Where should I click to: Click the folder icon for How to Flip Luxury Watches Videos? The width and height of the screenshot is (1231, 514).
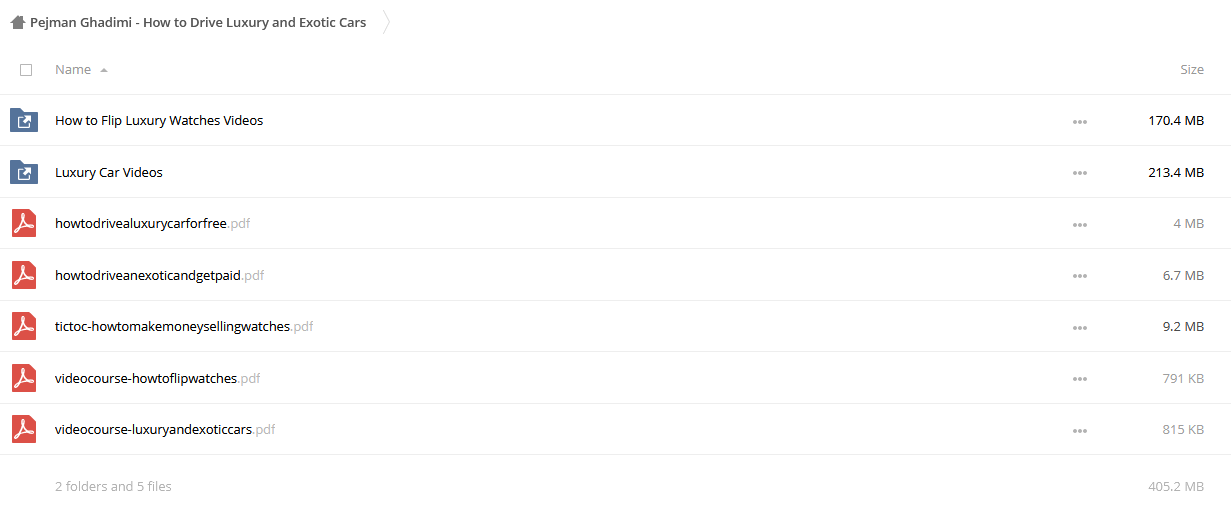(x=24, y=120)
